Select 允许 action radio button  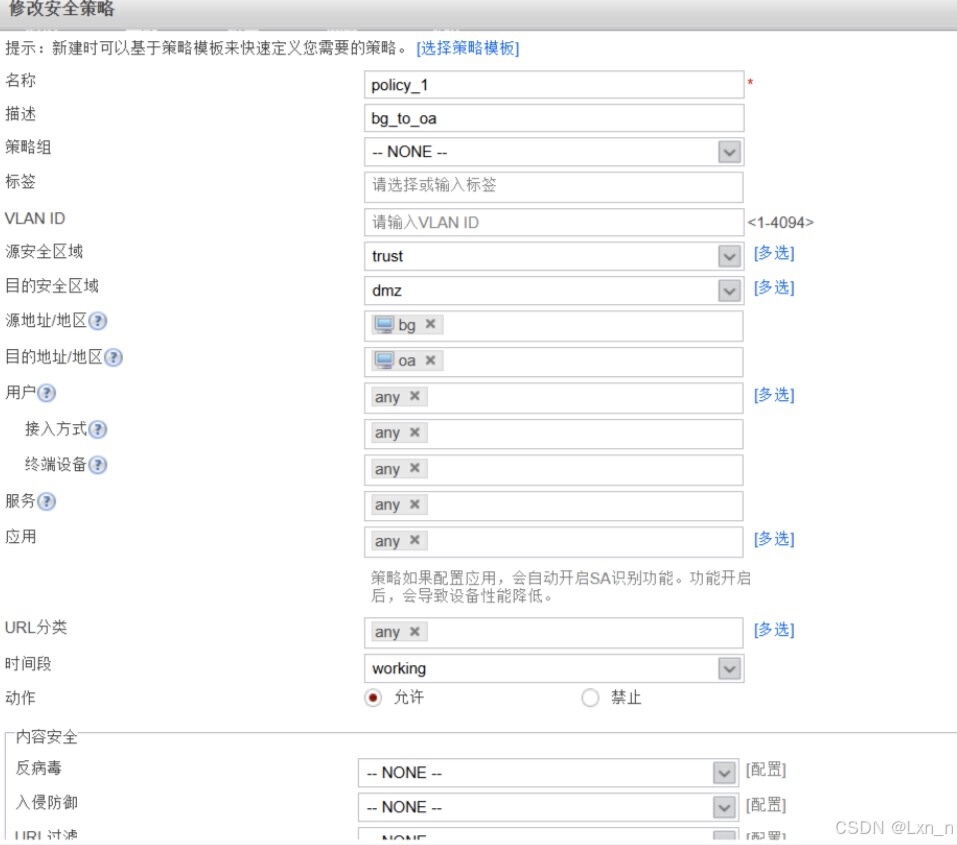373,697
